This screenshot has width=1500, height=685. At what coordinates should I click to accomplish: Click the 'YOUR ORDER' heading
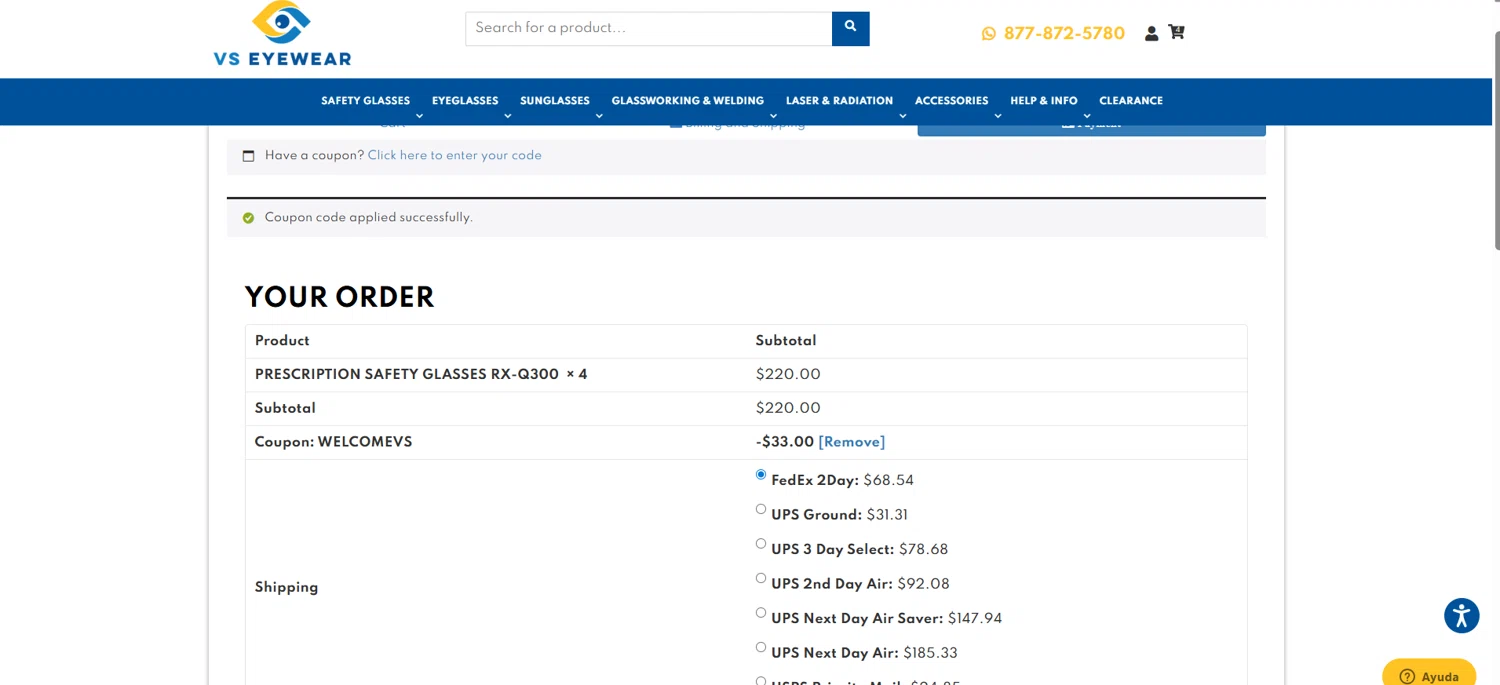point(340,298)
